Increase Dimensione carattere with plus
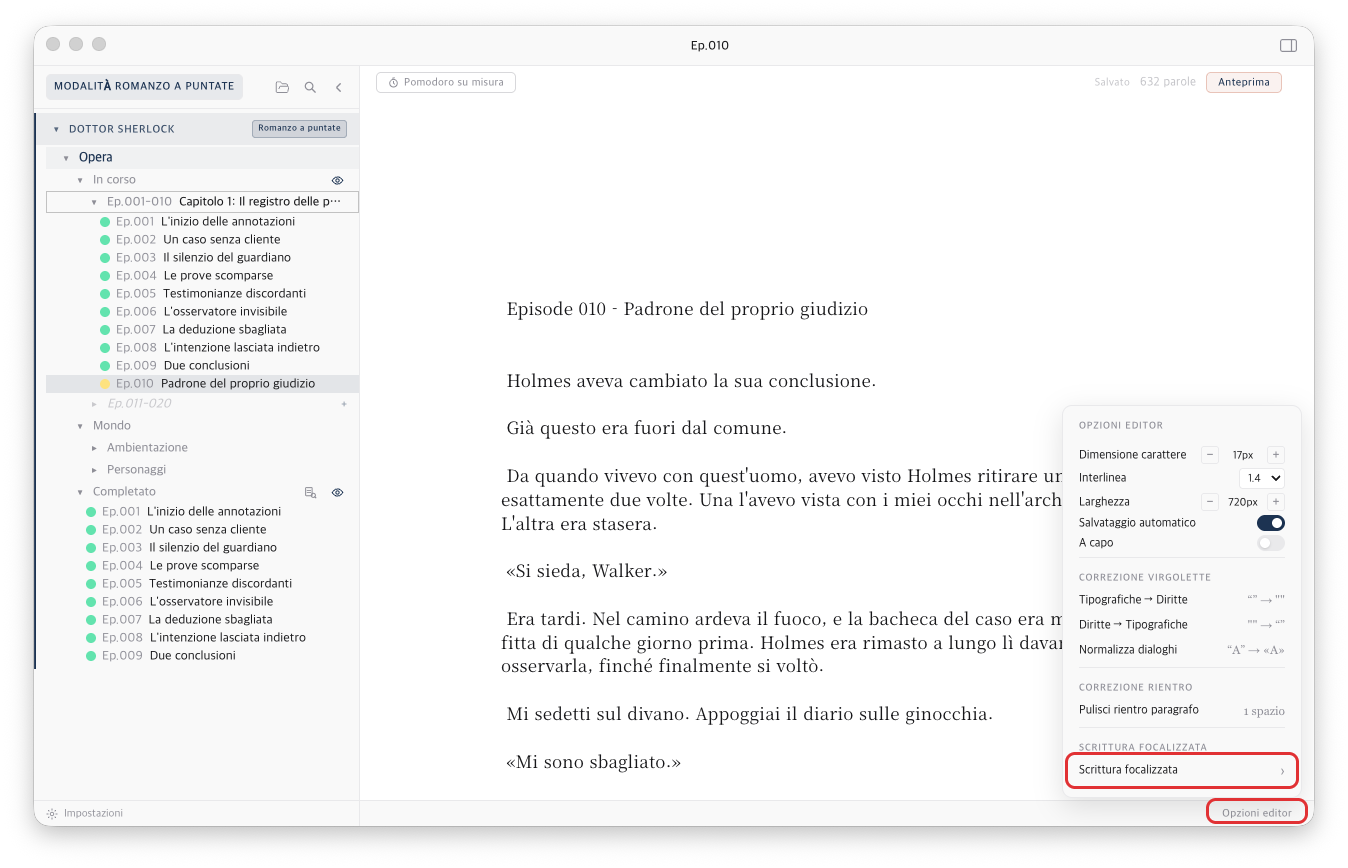The image size is (1348, 868). coord(1276,455)
